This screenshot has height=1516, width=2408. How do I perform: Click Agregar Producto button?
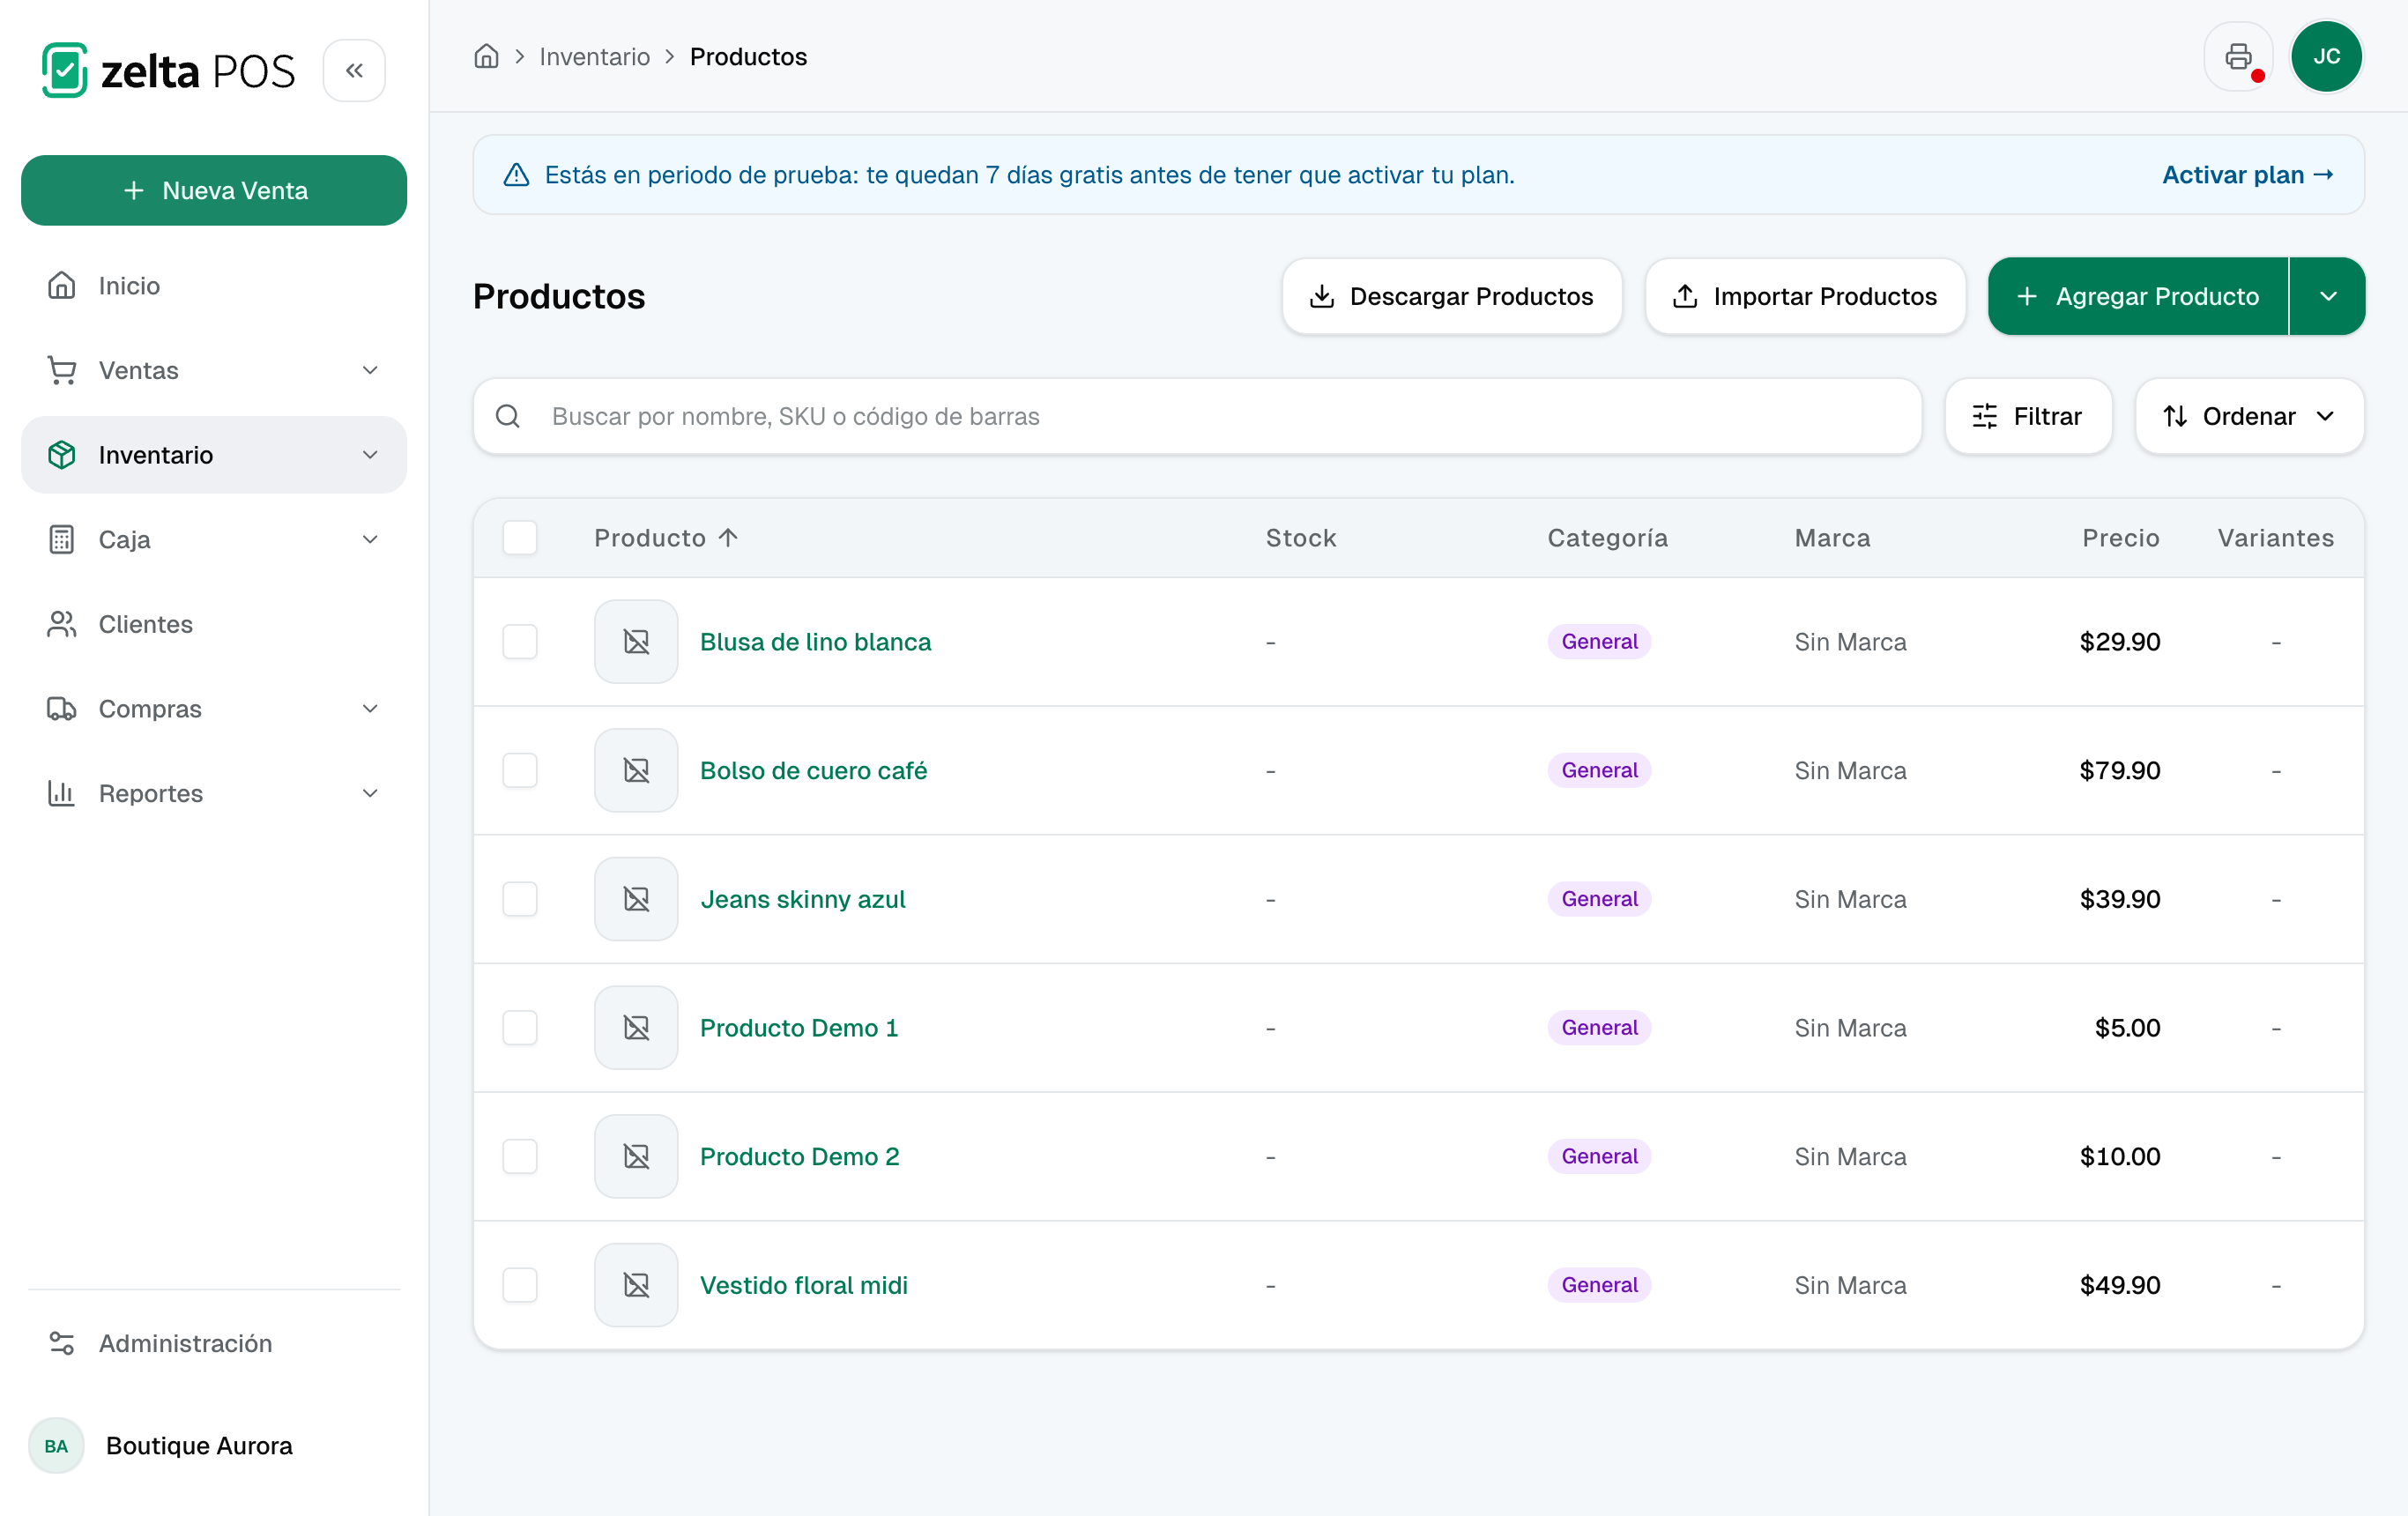[2138, 296]
